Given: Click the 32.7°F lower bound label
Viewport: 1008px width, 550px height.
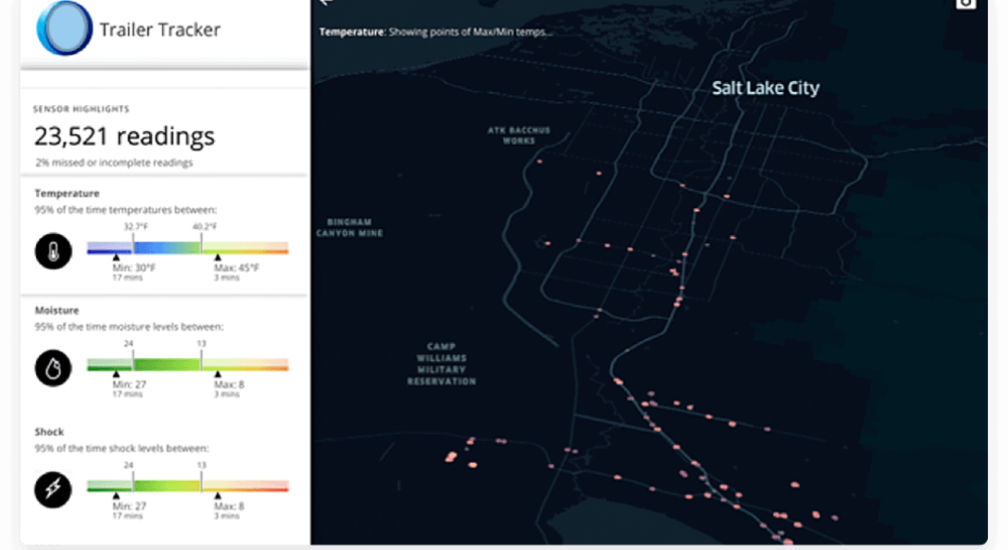Looking at the screenshot, I should point(136,227).
